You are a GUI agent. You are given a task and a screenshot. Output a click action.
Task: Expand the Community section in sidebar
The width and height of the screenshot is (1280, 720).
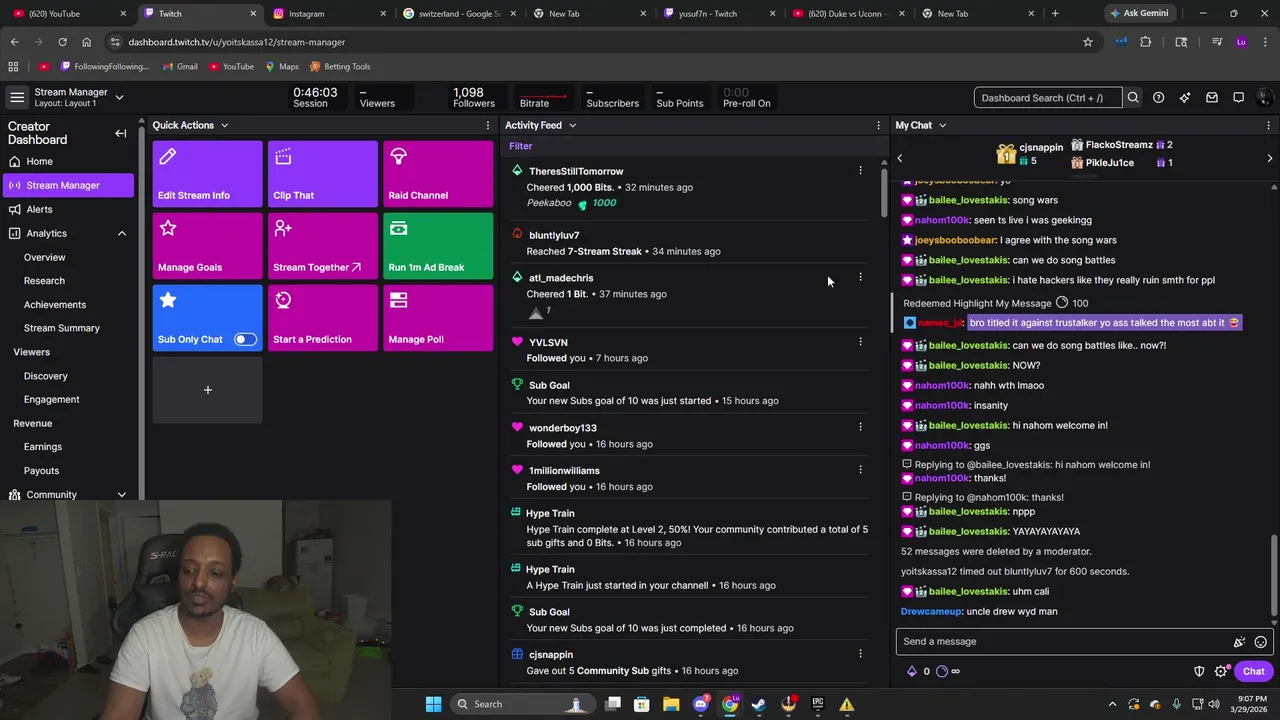tap(122, 494)
